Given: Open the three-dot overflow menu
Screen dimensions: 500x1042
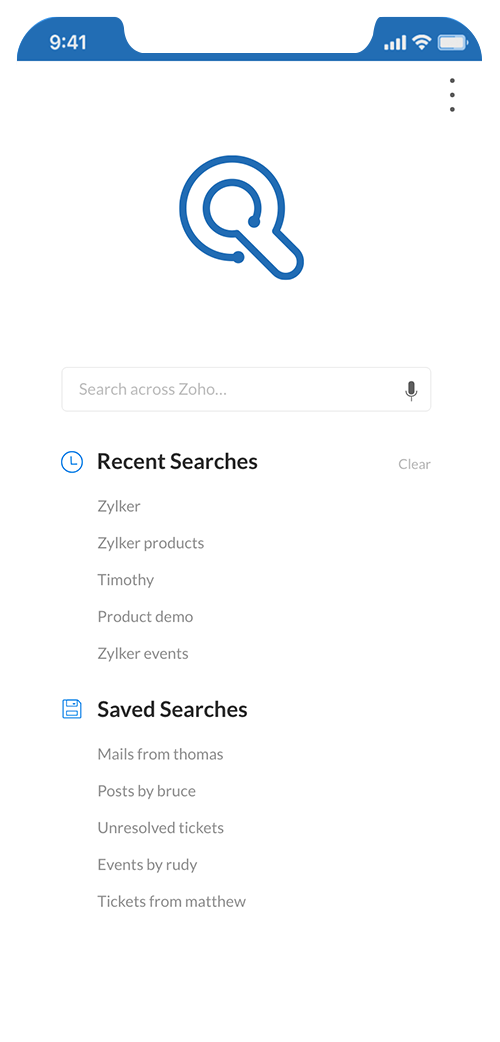Looking at the screenshot, I should [x=452, y=95].
